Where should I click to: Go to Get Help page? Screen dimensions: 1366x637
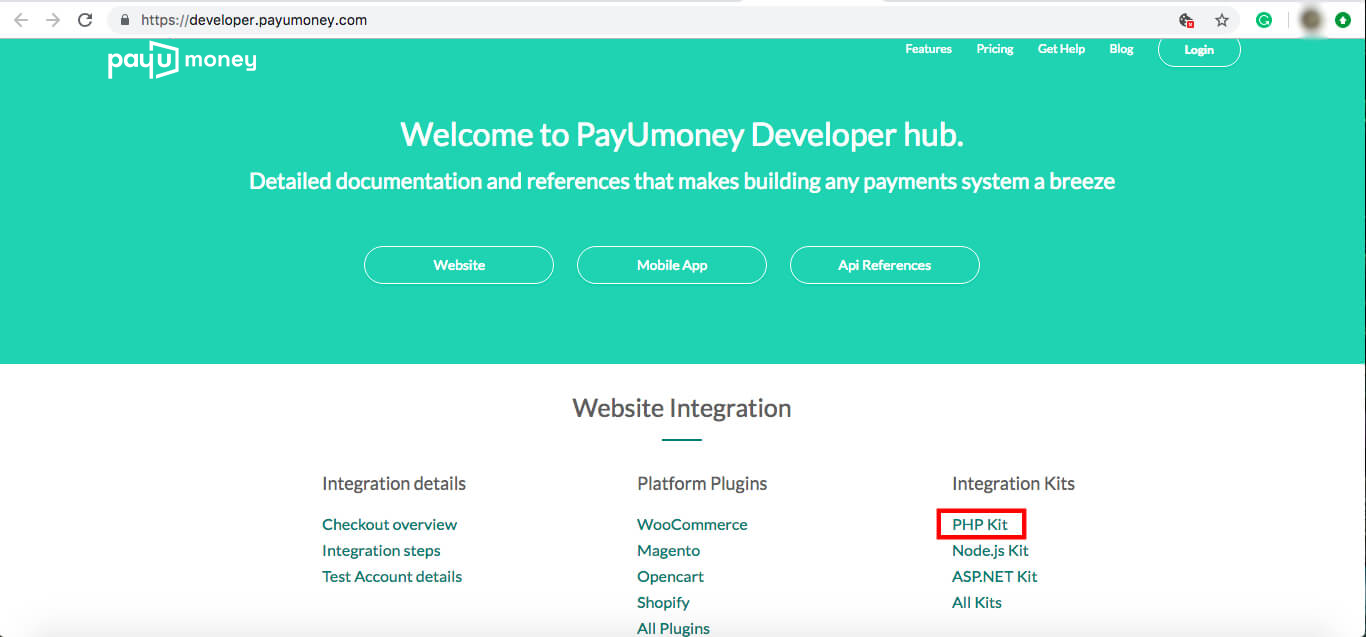click(x=1061, y=49)
